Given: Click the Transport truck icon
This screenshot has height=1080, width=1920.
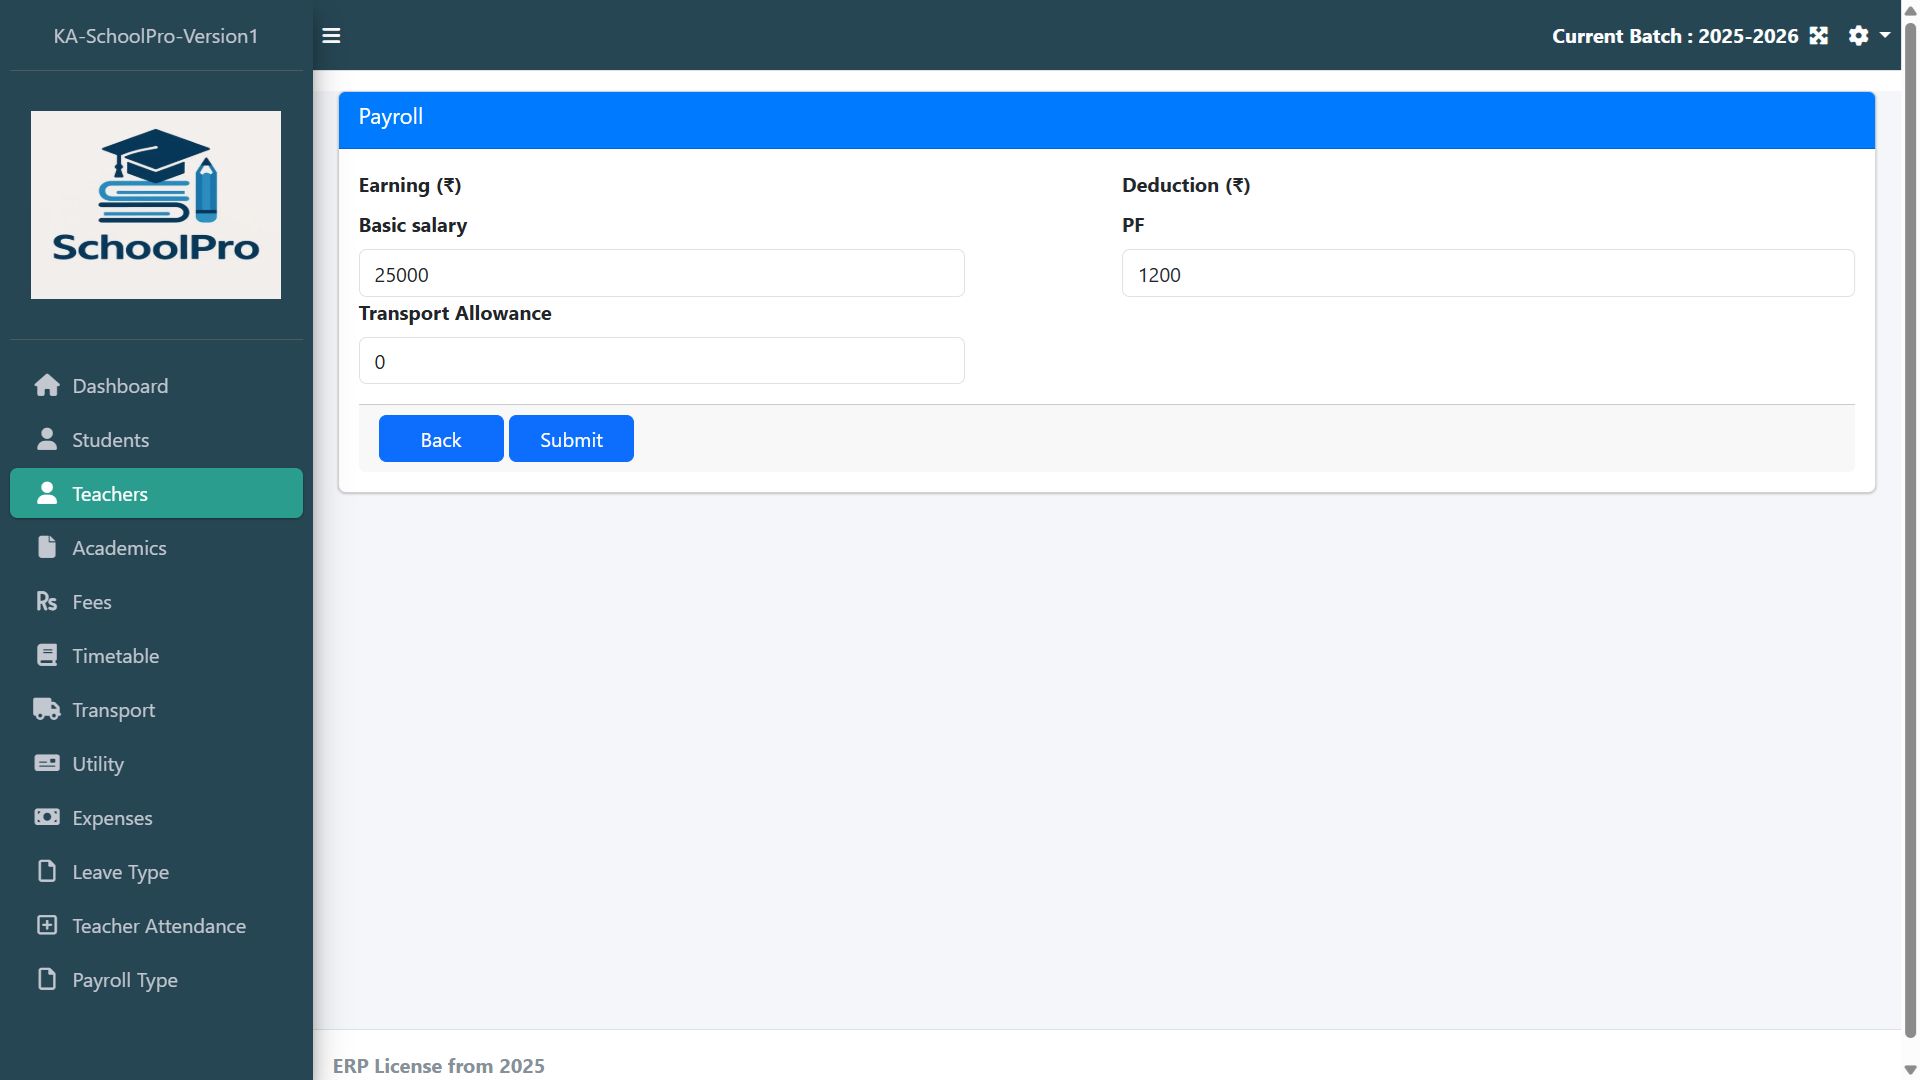Looking at the screenshot, I should (x=47, y=710).
